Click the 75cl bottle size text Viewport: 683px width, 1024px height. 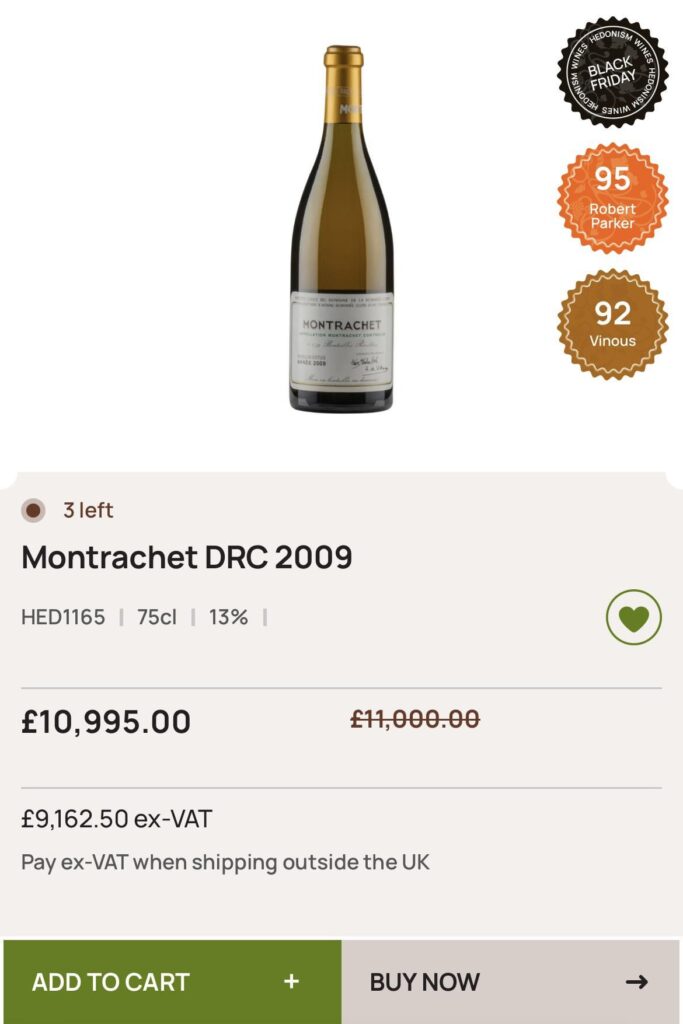click(156, 617)
